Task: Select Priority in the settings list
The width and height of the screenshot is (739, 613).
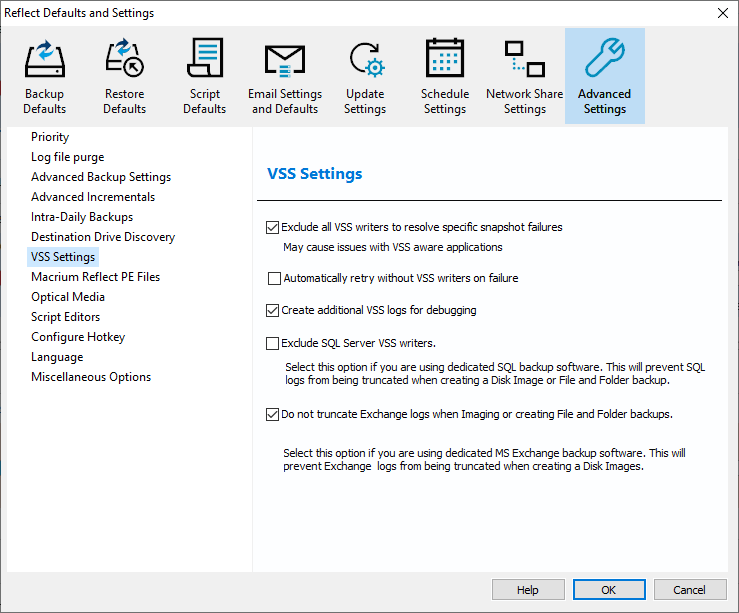Action: [x=50, y=137]
